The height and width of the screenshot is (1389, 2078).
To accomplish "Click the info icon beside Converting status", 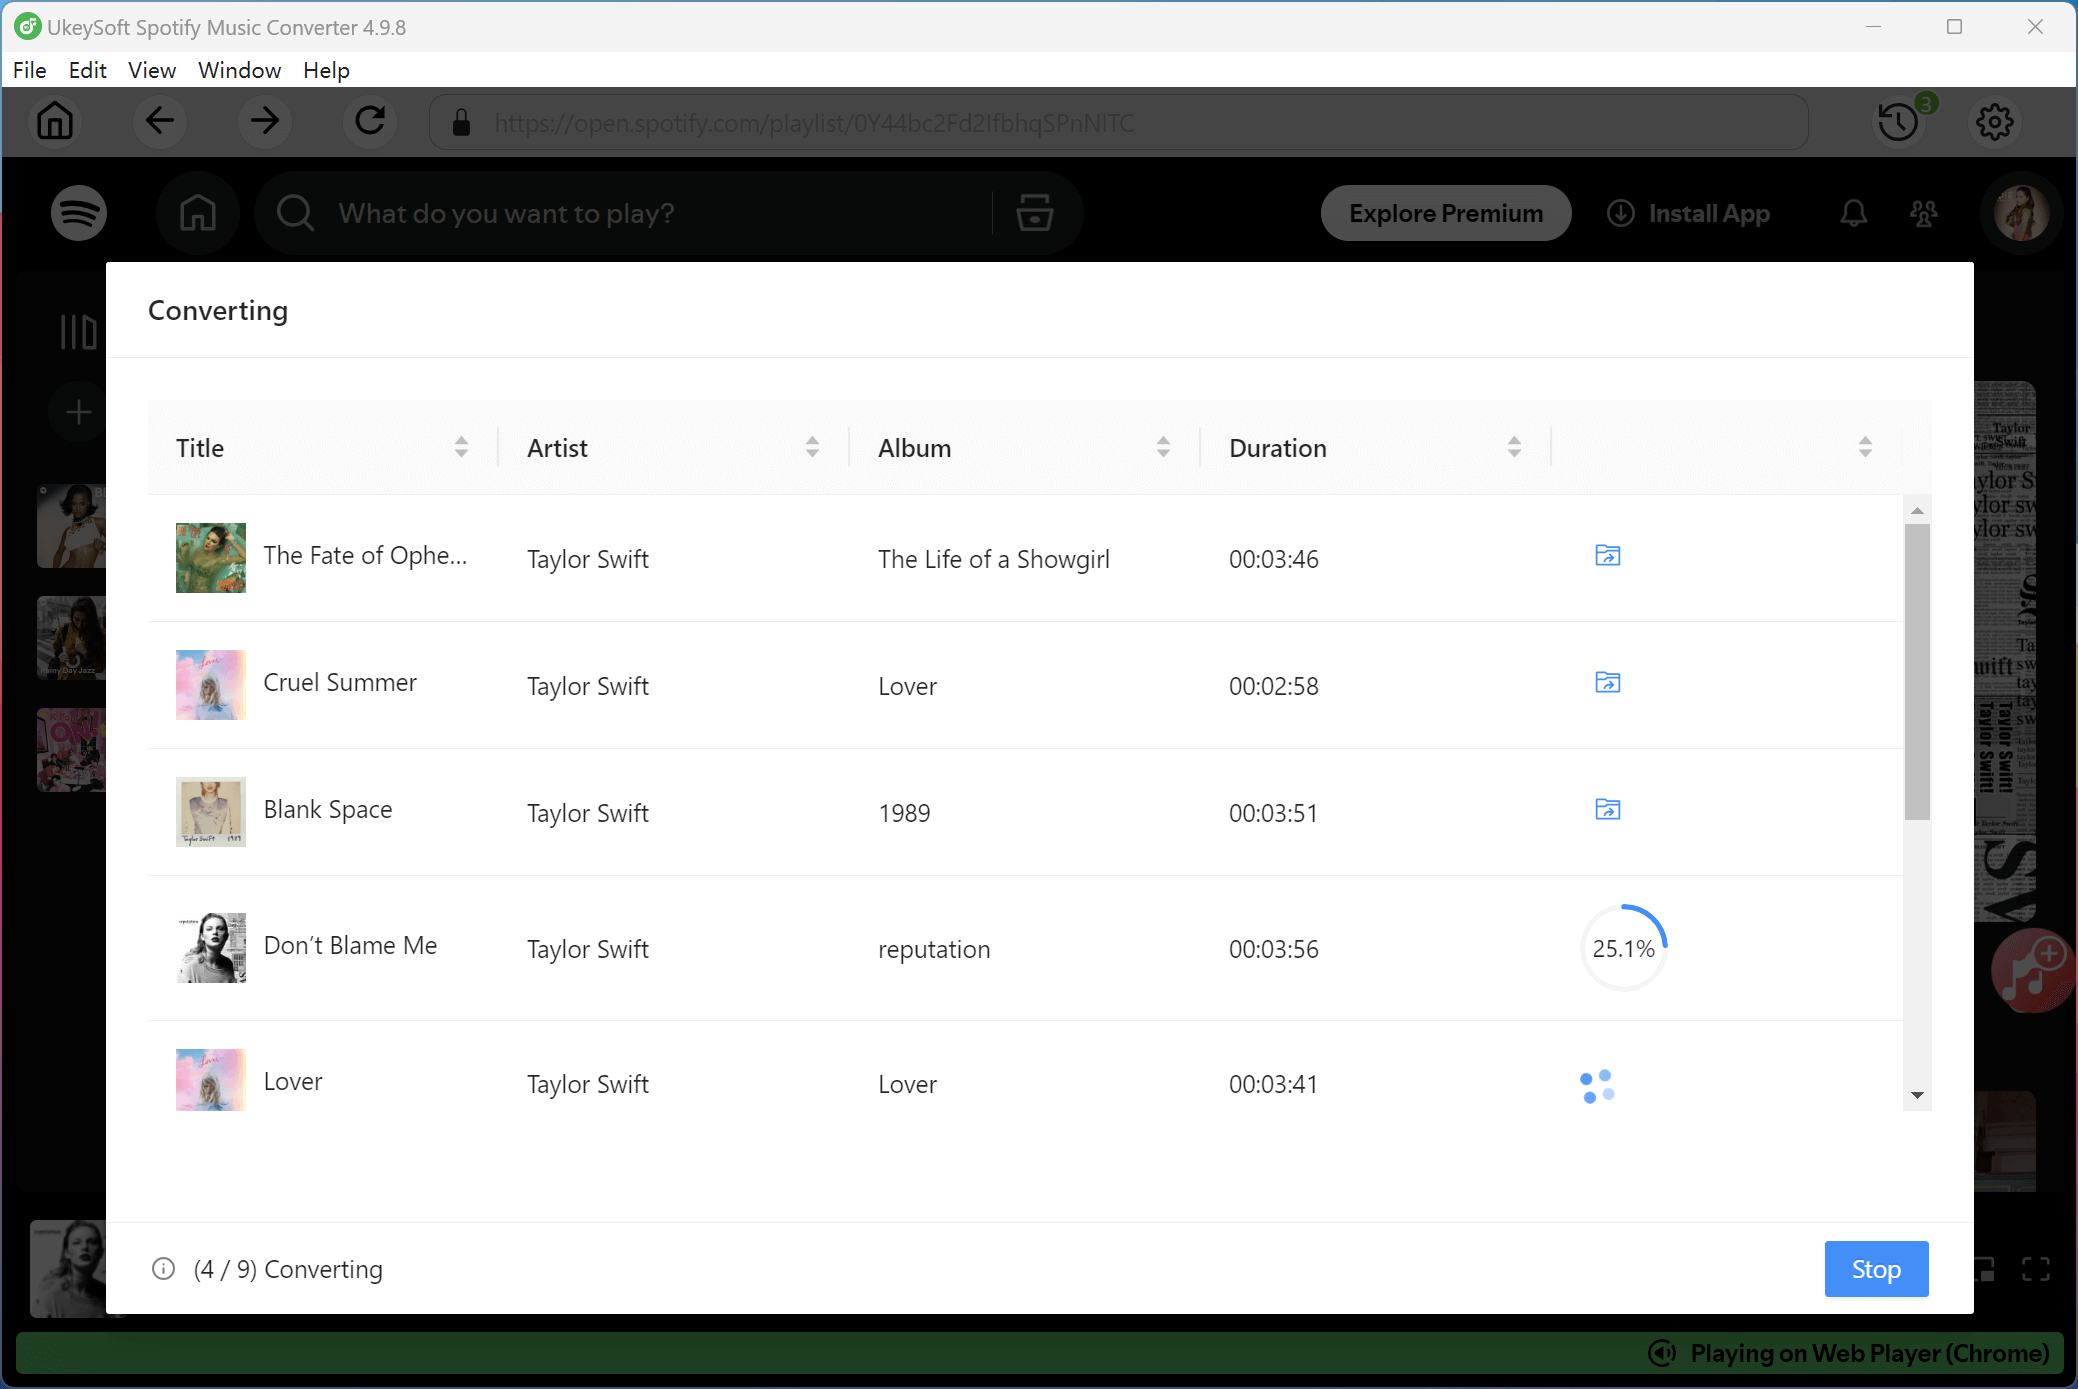I will tap(163, 1269).
